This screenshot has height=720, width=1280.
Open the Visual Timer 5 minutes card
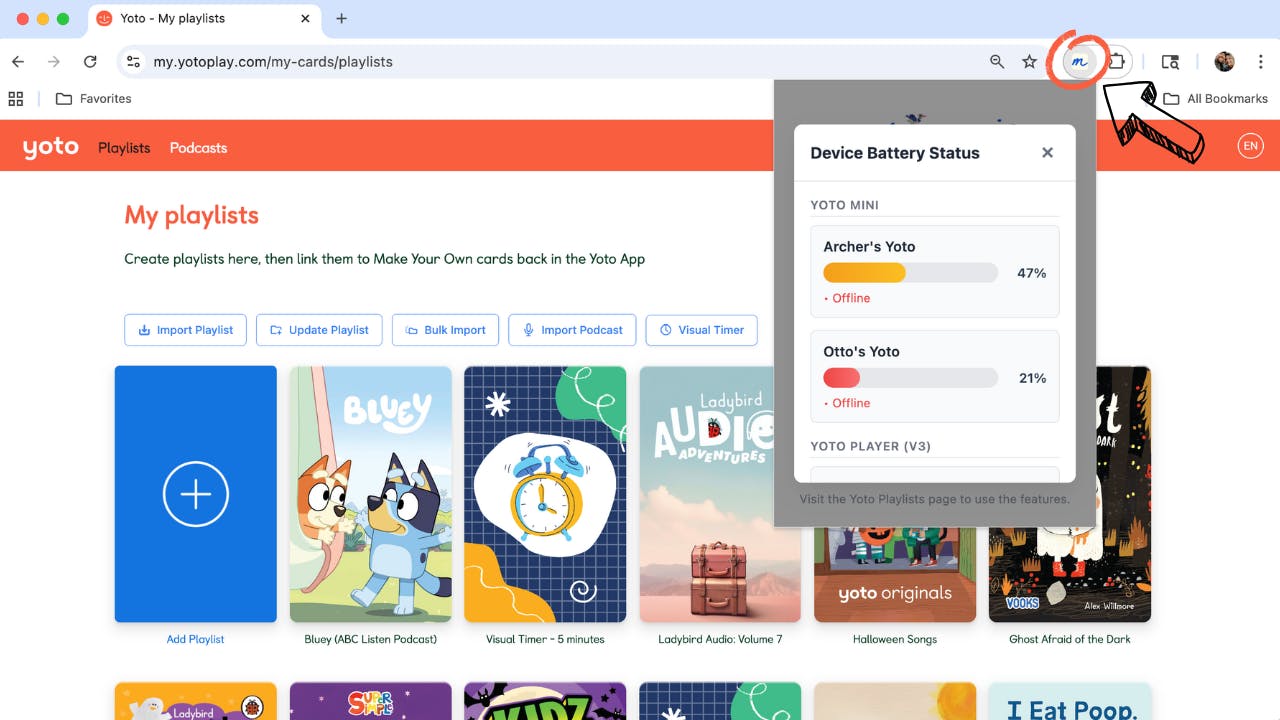[x=545, y=494]
